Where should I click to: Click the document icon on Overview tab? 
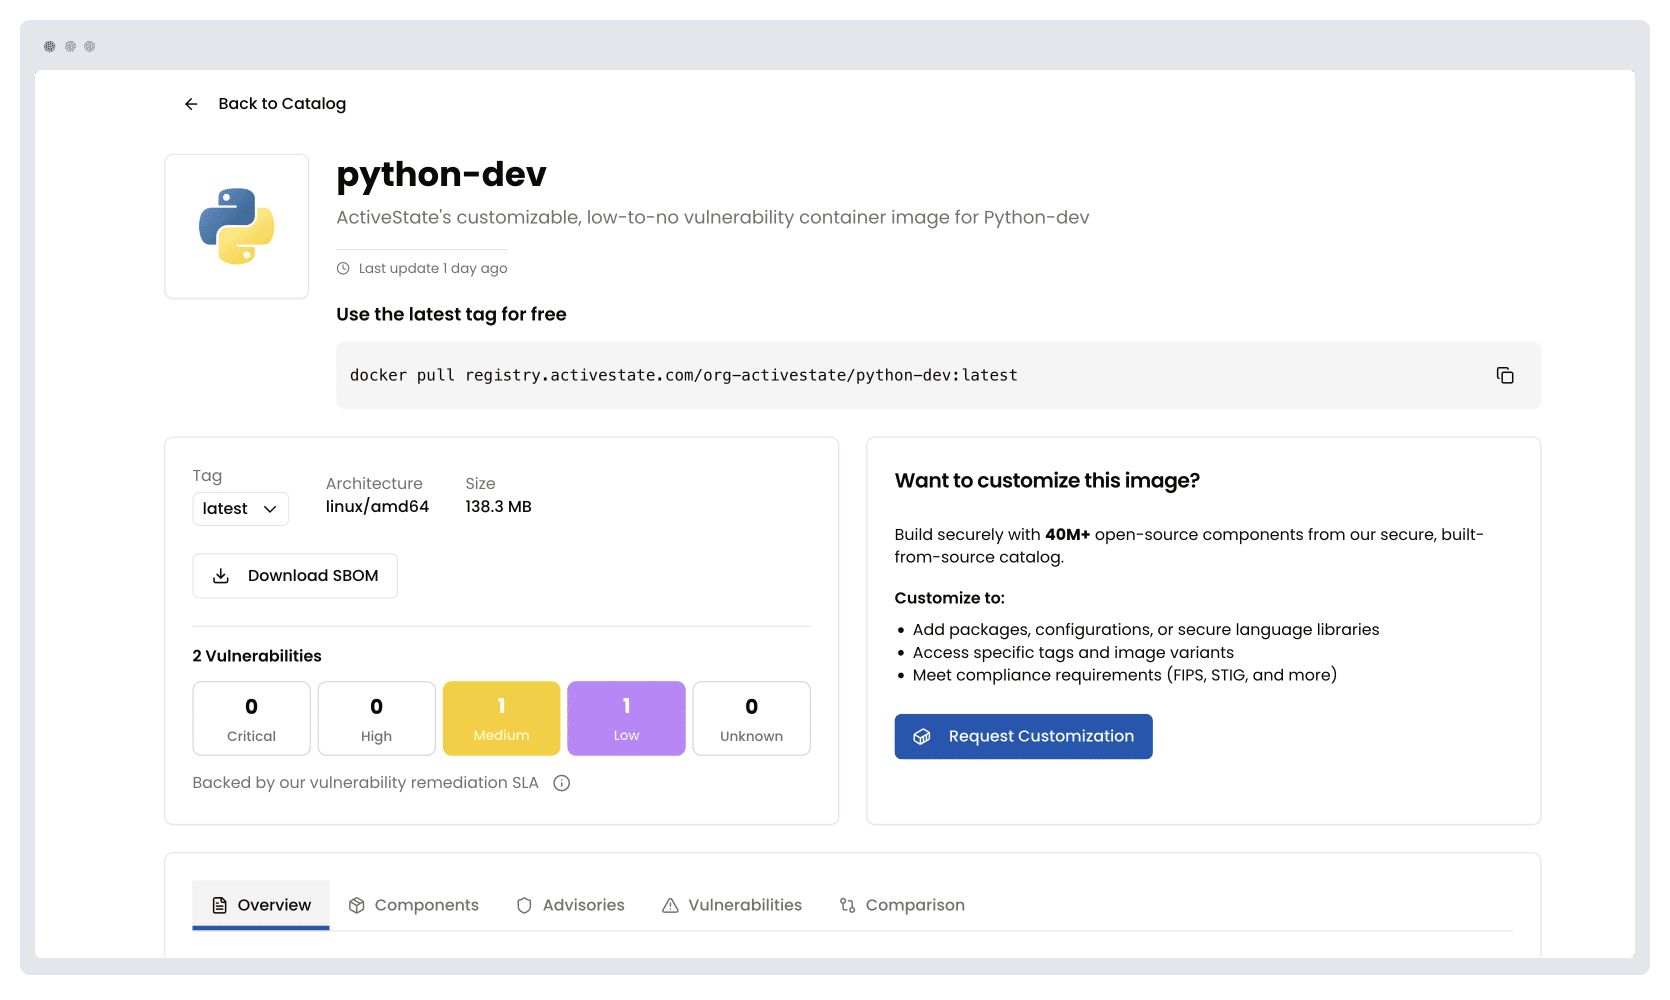(x=219, y=904)
